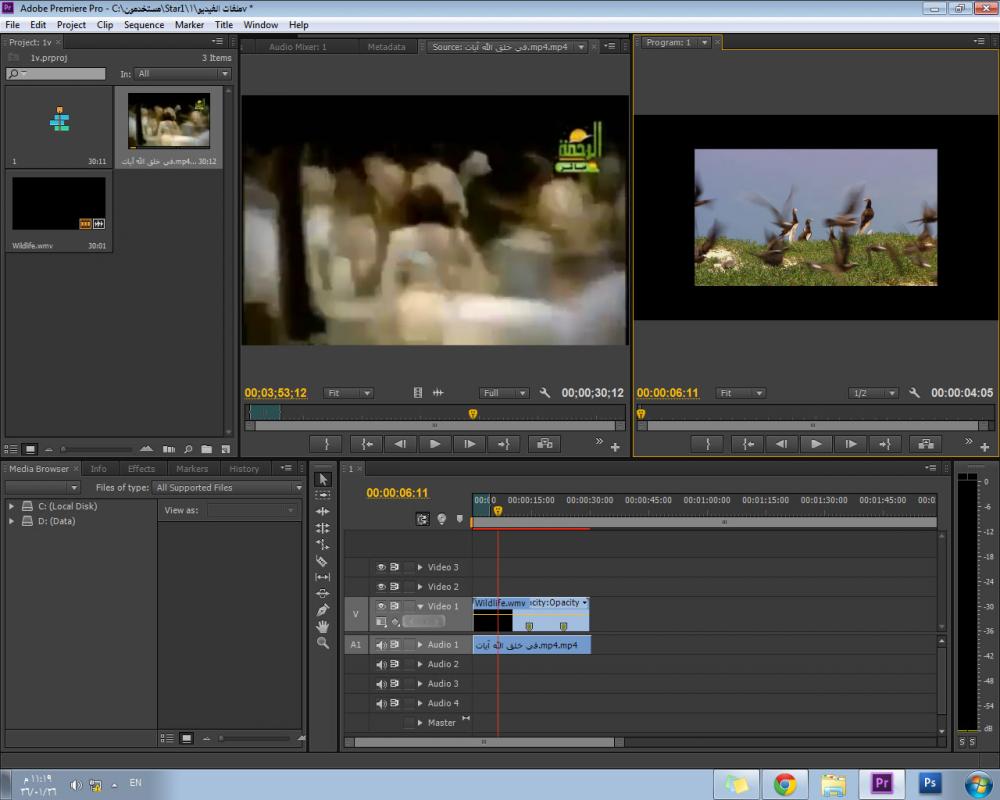This screenshot has width=1000, height=800.
Task: Click Source monitor Mark In button
Action: point(326,444)
